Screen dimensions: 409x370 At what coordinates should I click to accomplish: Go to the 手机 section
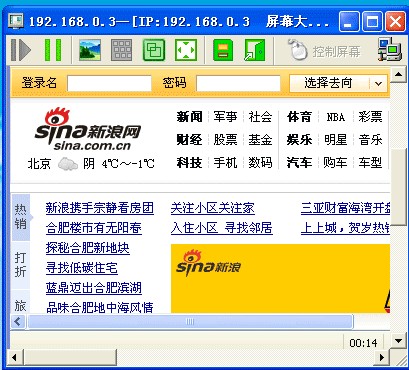pos(225,163)
